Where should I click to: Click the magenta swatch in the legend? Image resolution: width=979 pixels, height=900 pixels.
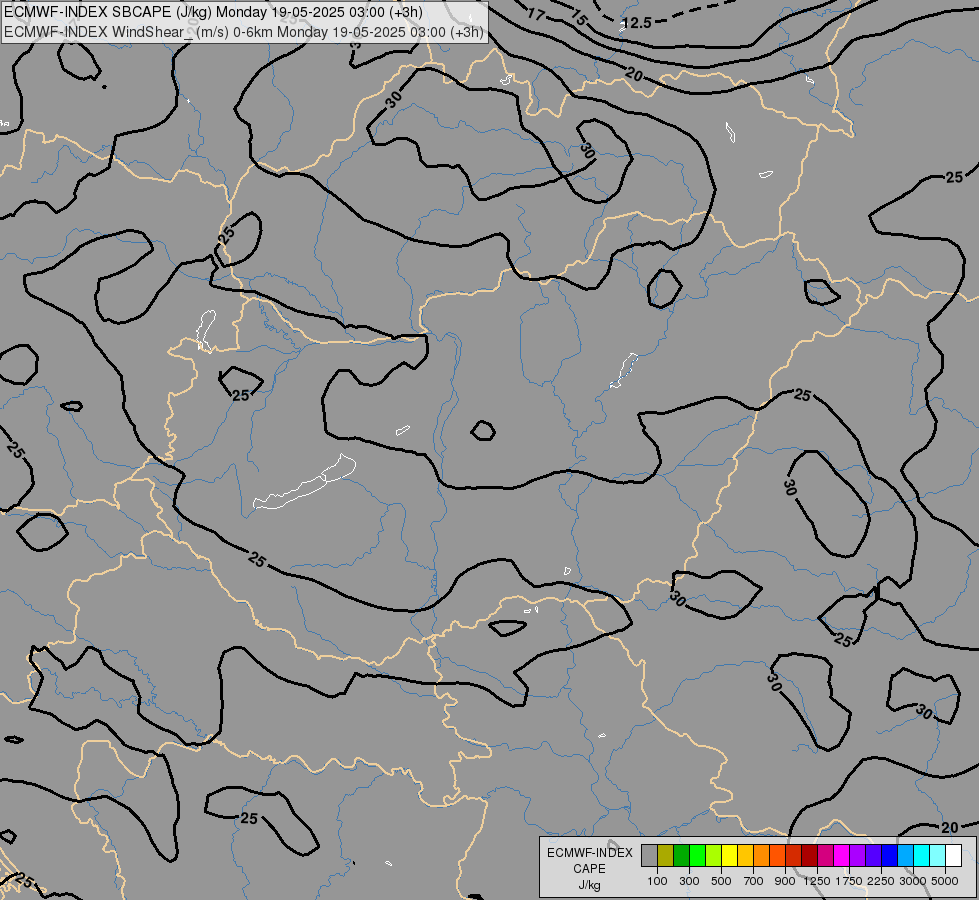(842, 856)
